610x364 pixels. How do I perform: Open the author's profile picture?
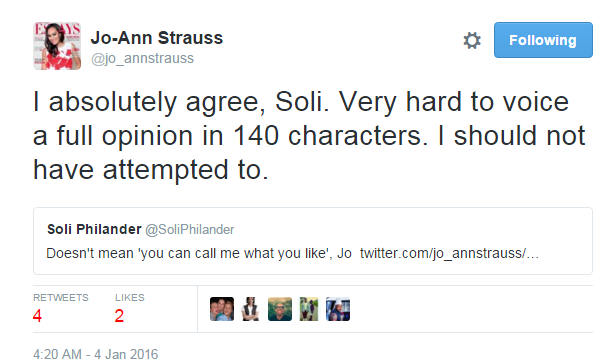tap(57, 46)
